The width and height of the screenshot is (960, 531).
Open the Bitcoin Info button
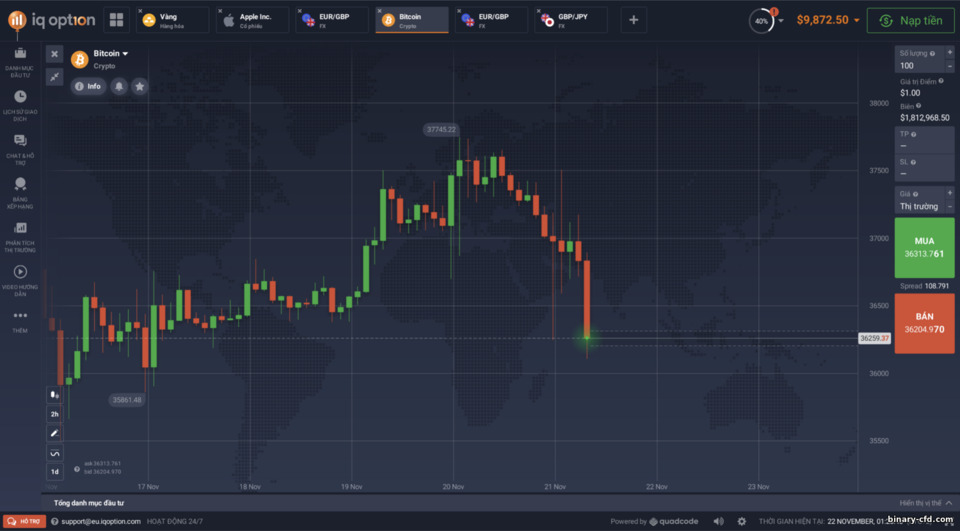pos(88,86)
